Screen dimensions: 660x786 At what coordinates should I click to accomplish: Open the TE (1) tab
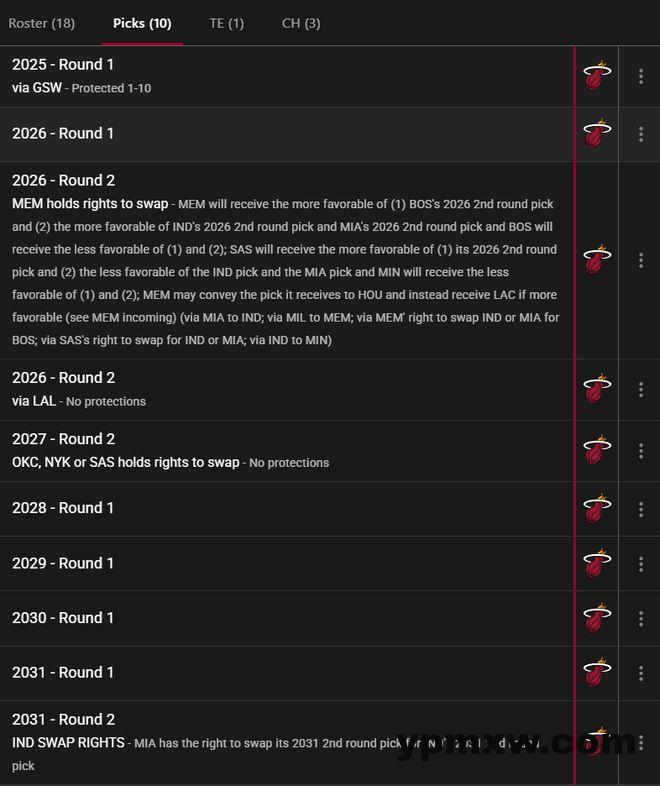[227, 23]
